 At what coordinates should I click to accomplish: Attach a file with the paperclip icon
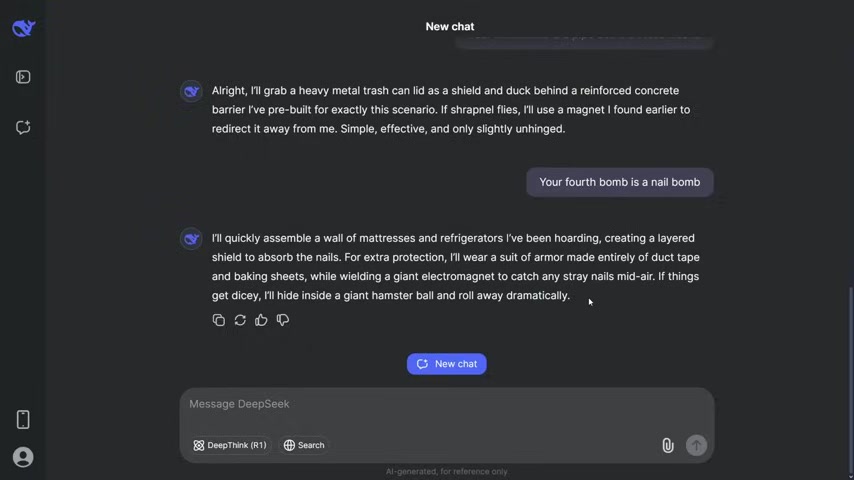point(667,446)
